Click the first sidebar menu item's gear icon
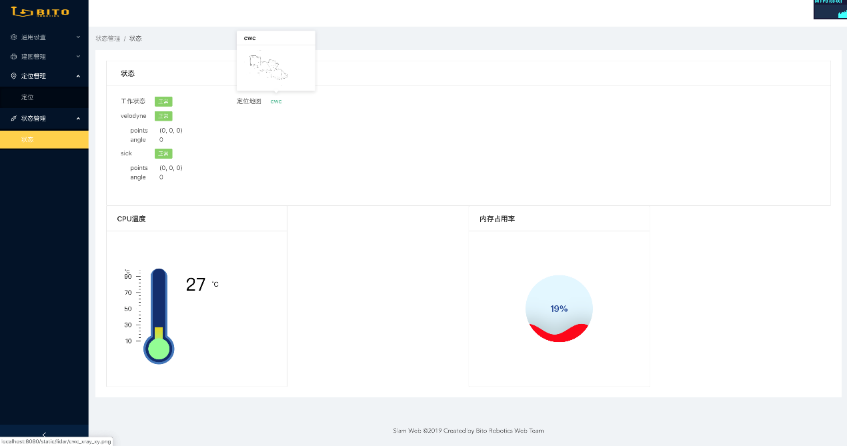Viewport: 847px width, 446px height. coord(13,37)
